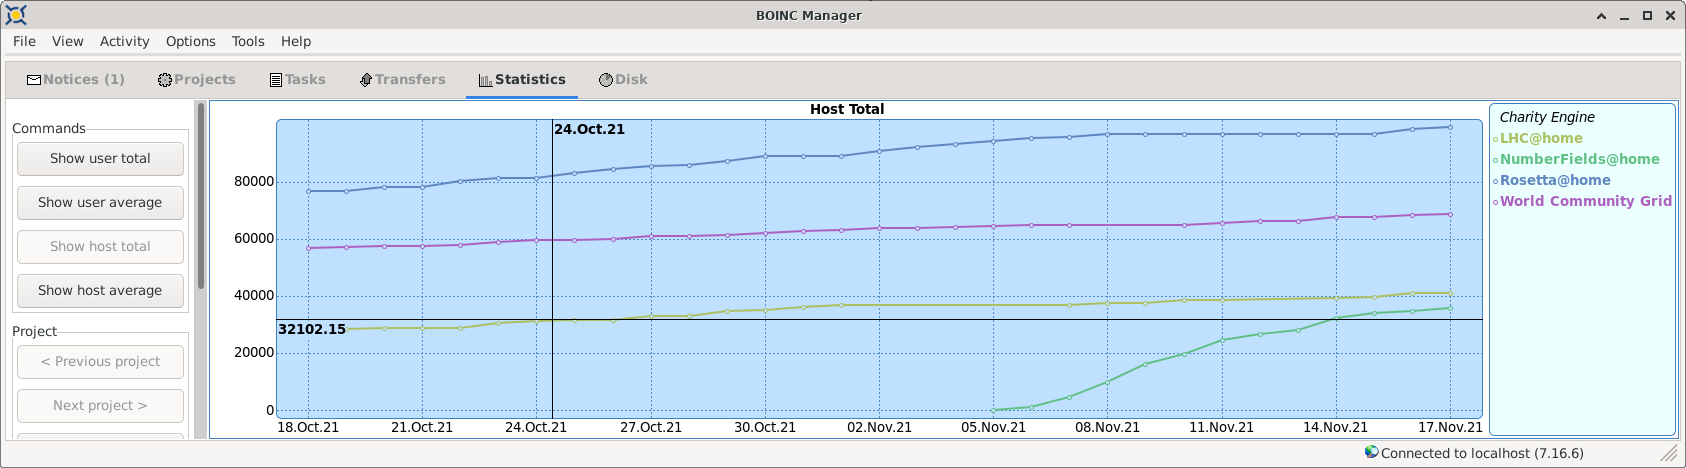Click the 02.Nov.21 x-axis label
Image resolution: width=1686 pixels, height=468 pixels.
pyautogui.click(x=880, y=427)
